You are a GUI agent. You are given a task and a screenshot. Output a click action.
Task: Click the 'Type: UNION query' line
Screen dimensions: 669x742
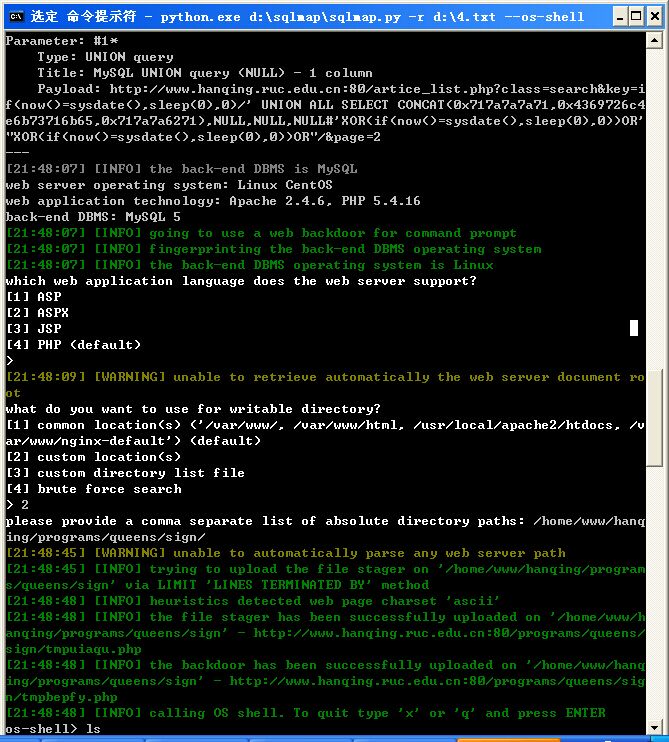105,57
